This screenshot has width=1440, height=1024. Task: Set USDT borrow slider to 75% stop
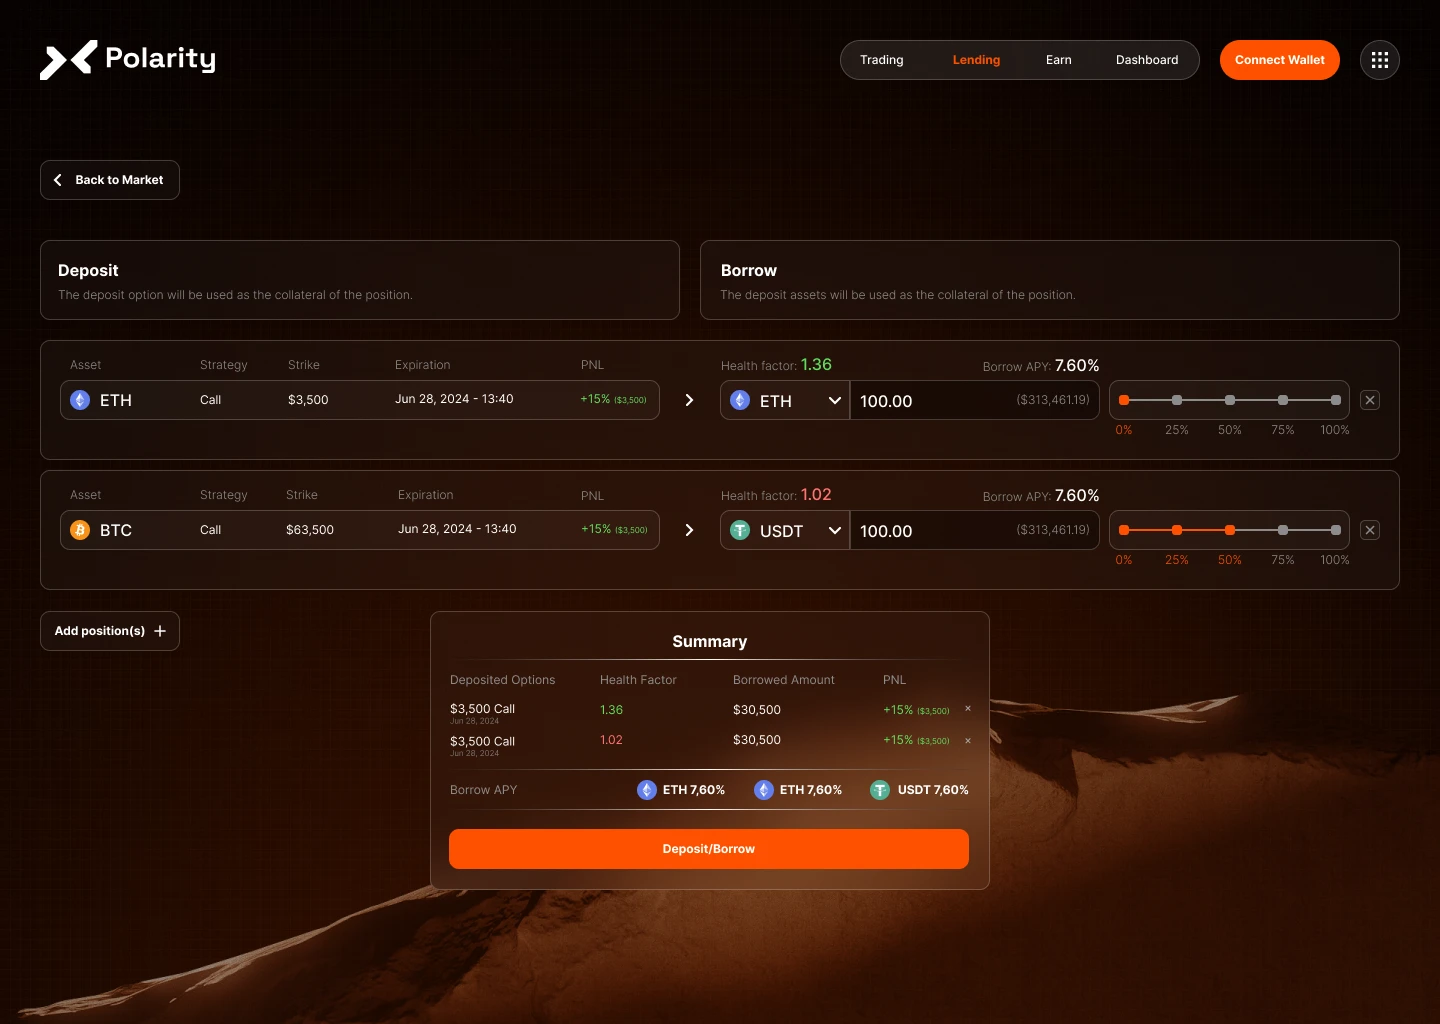[x=1283, y=530]
